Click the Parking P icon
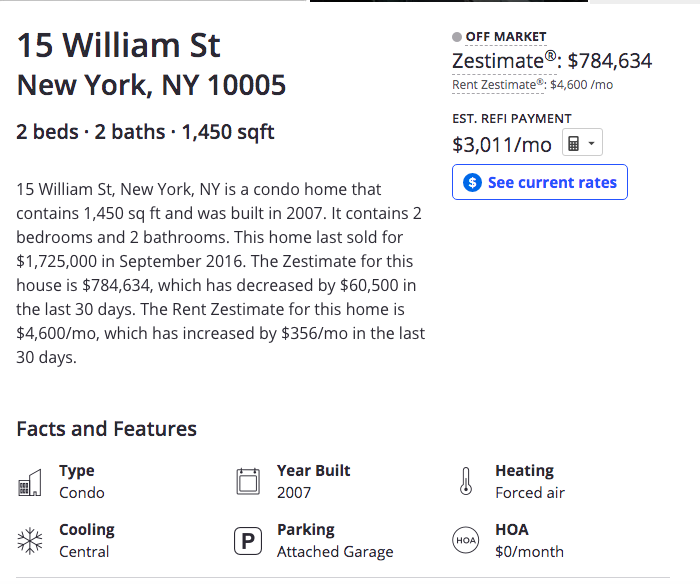Viewport: 700px width, 584px height. point(248,541)
